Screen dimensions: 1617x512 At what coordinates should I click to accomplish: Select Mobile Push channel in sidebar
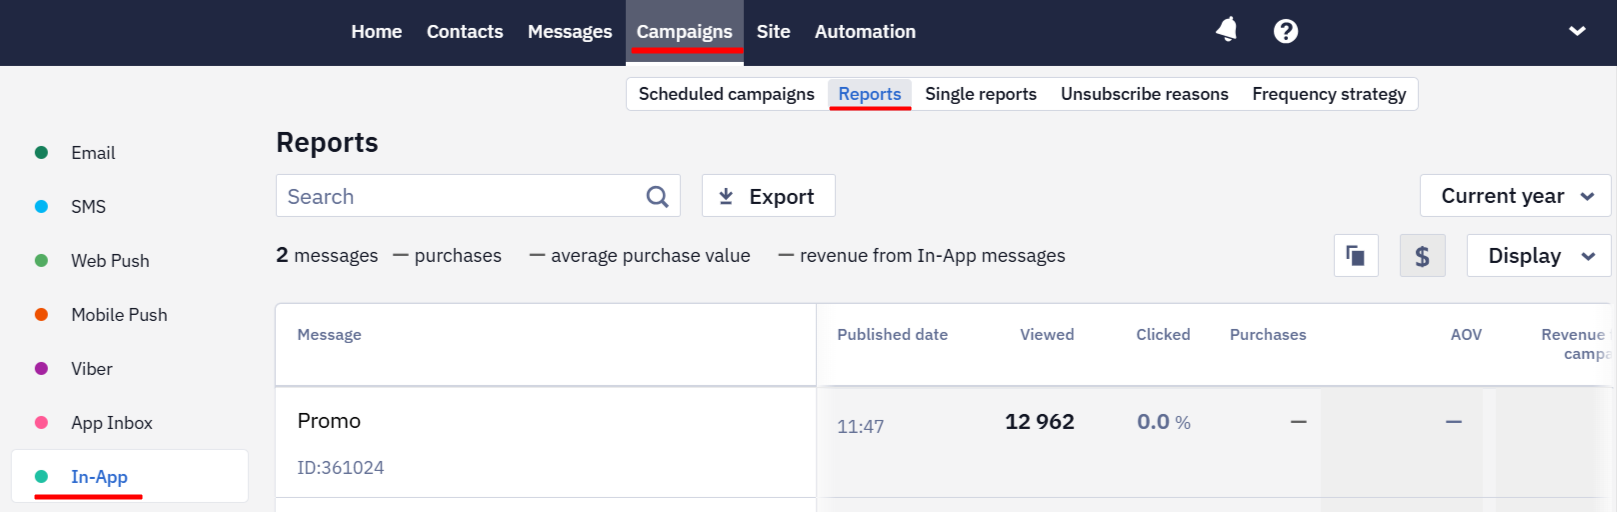[x=119, y=315]
